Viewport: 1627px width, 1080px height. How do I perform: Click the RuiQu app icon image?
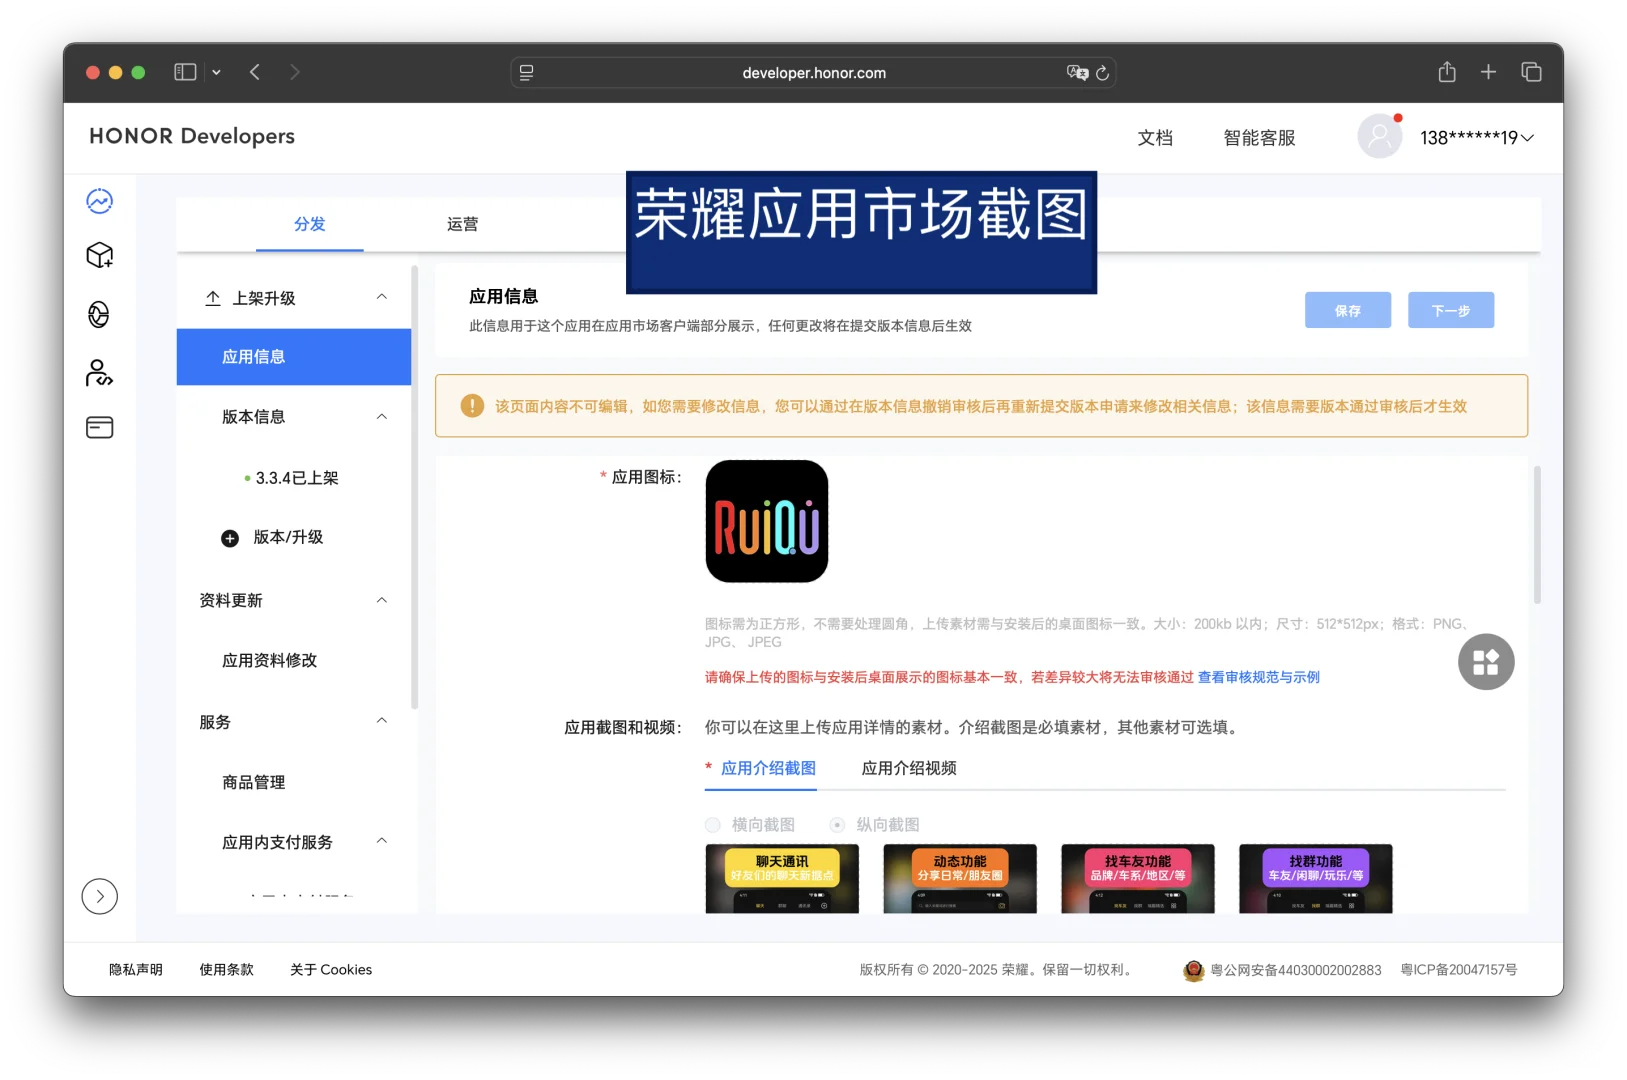[x=767, y=521]
